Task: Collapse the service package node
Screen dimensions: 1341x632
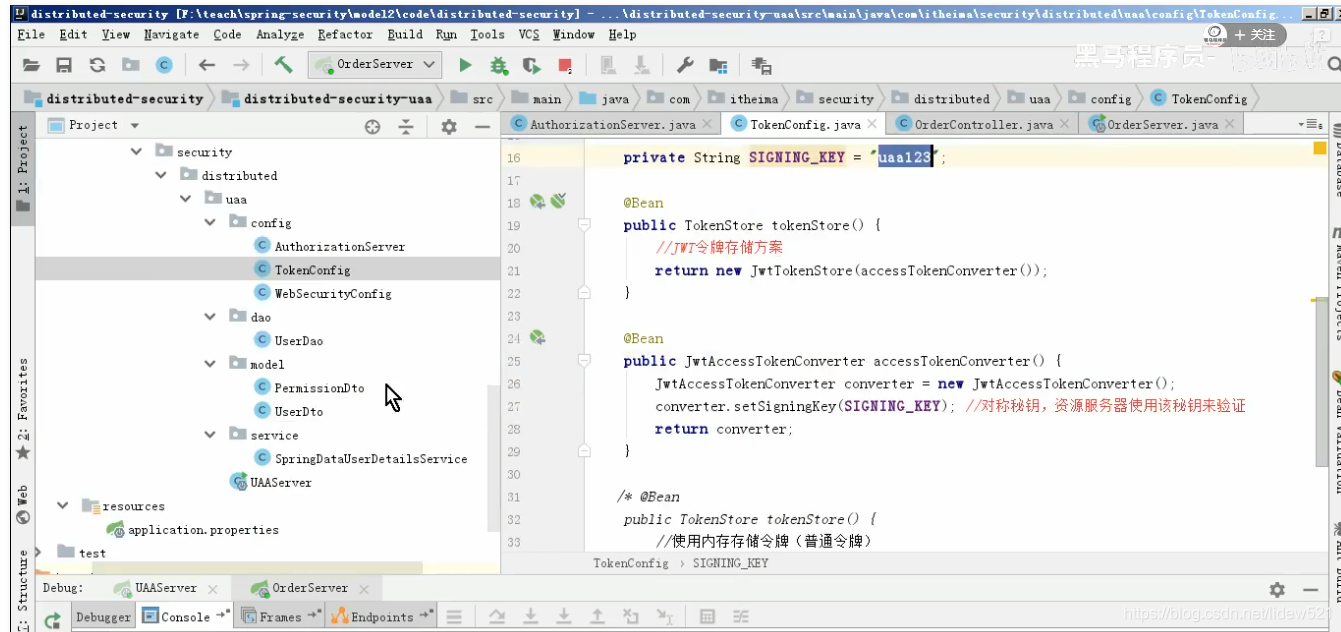Action: 210,435
